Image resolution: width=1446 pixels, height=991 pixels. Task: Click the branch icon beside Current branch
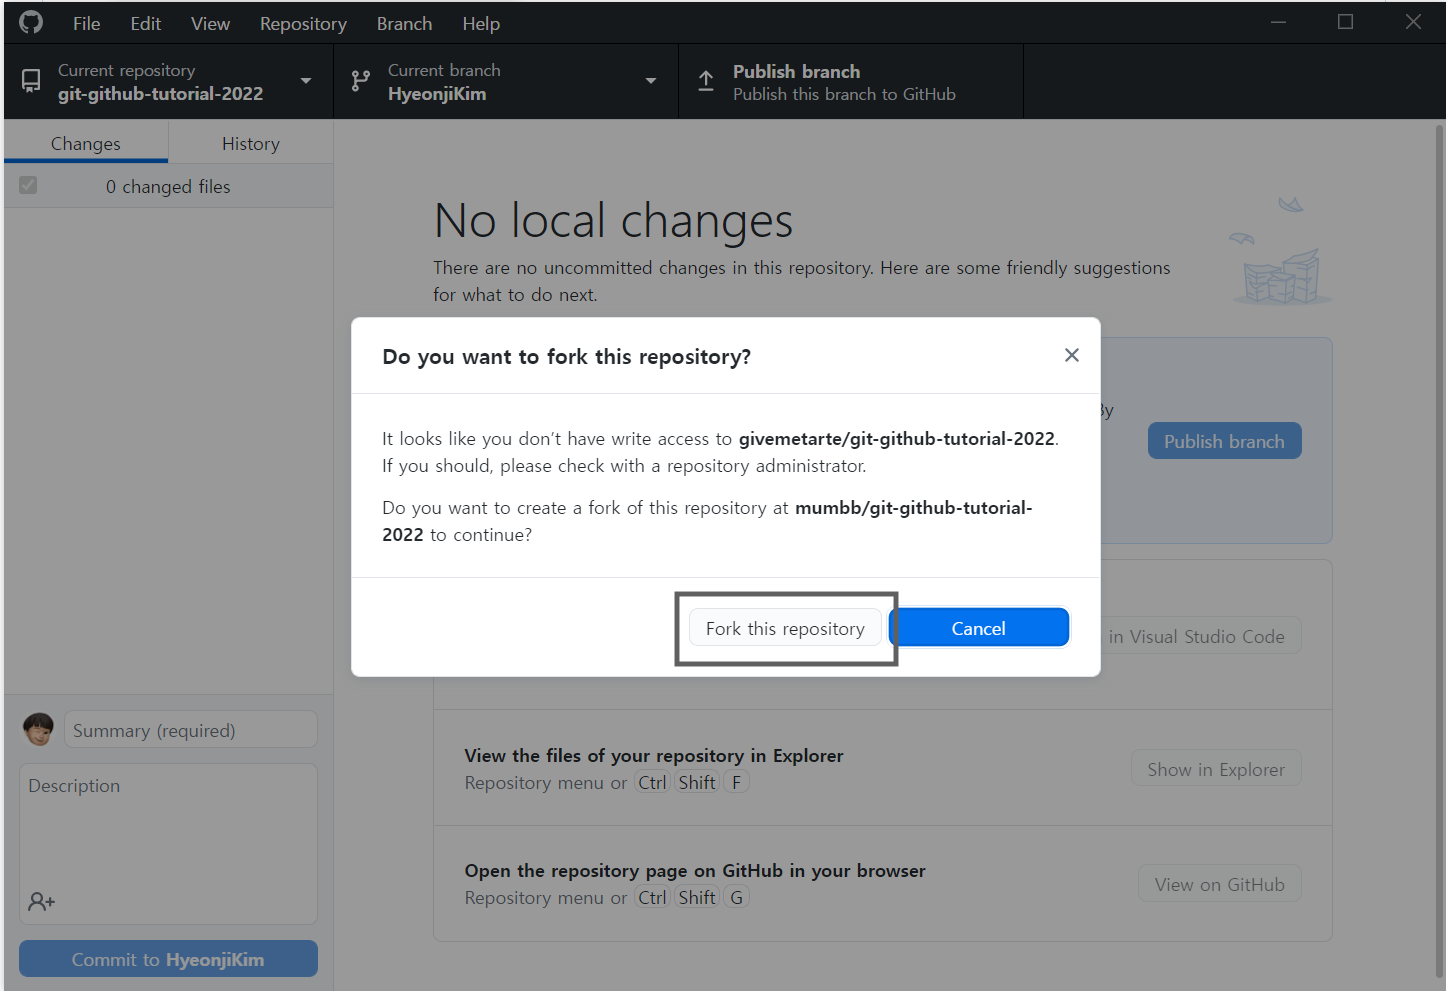(361, 81)
